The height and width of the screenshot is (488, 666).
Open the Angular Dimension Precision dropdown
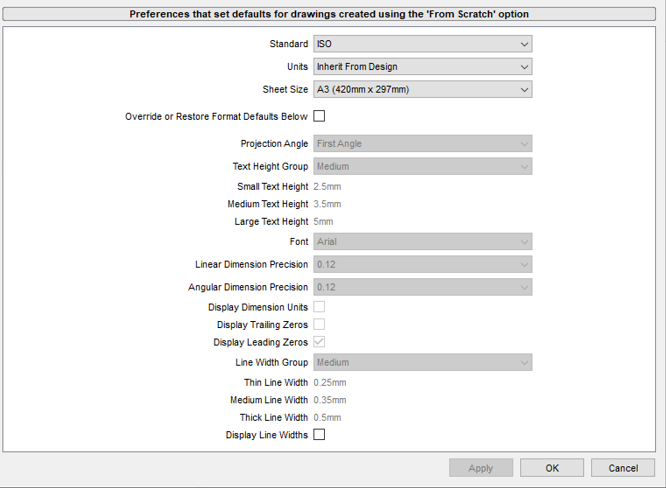pyautogui.click(x=423, y=287)
